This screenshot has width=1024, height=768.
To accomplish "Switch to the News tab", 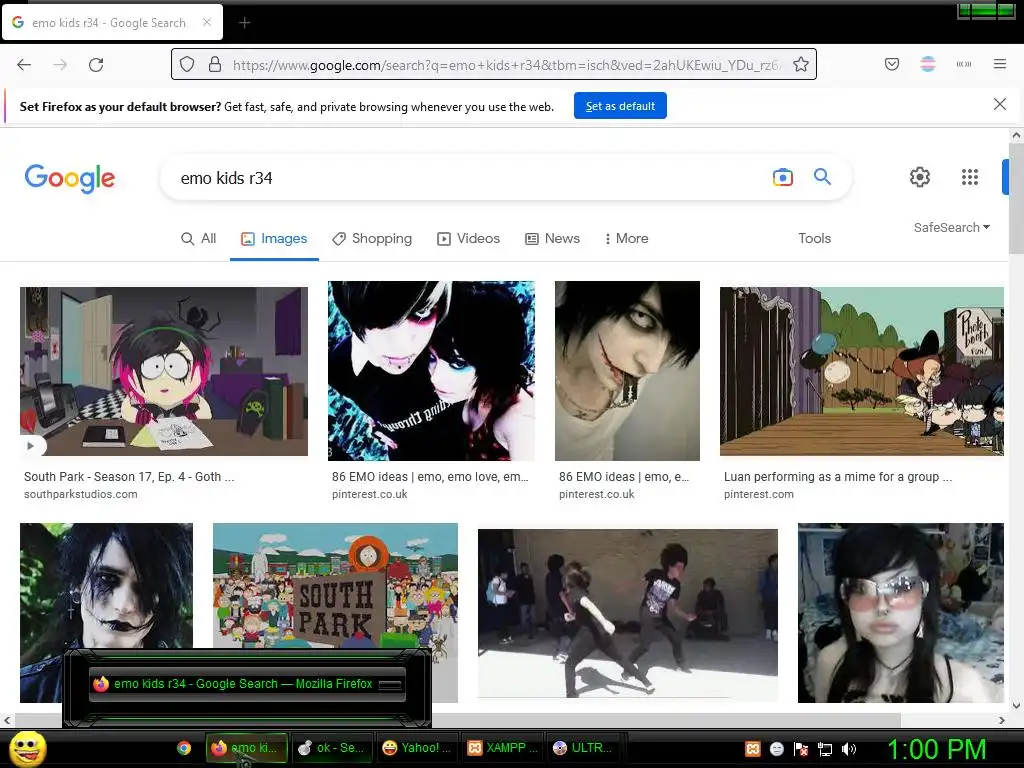I will 552,238.
